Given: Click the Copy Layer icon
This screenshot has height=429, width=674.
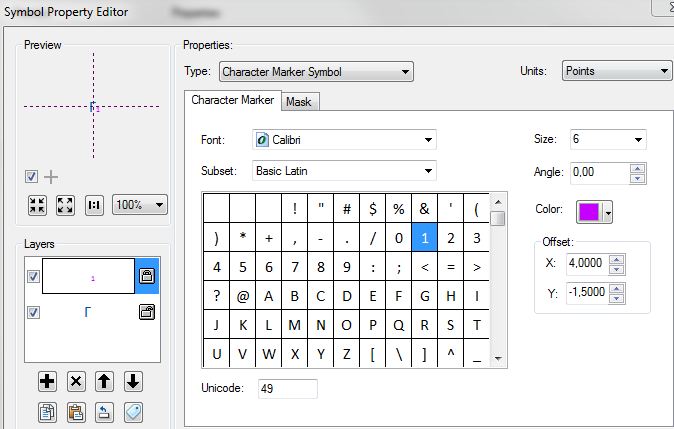Looking at the screenshot, I should click(47, 411).
